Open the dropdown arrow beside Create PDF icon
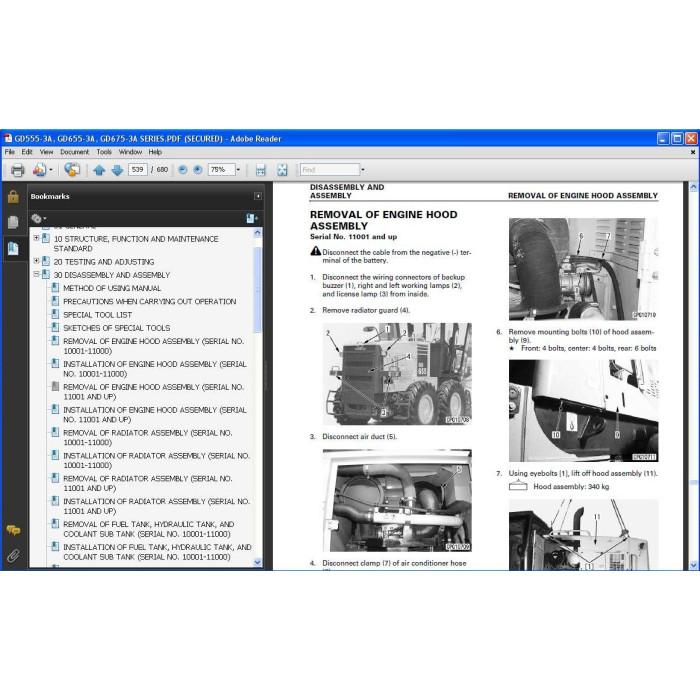 (51, 170)
